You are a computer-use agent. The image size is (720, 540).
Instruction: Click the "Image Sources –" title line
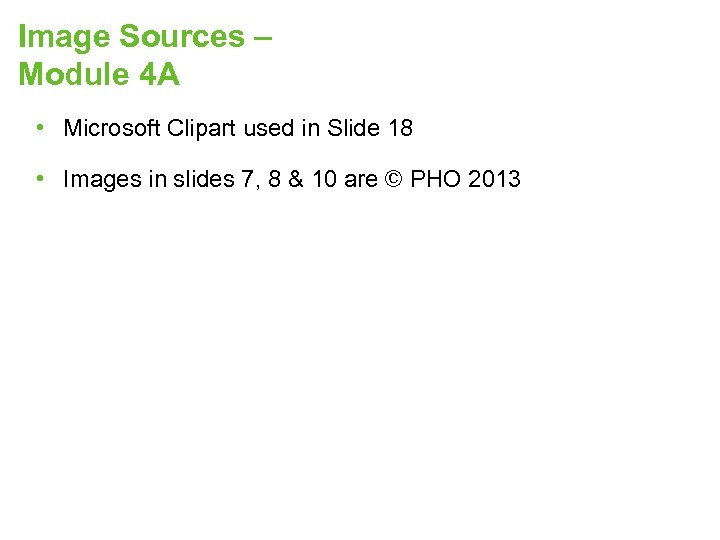pyautogui.click(x=145, y=37)
